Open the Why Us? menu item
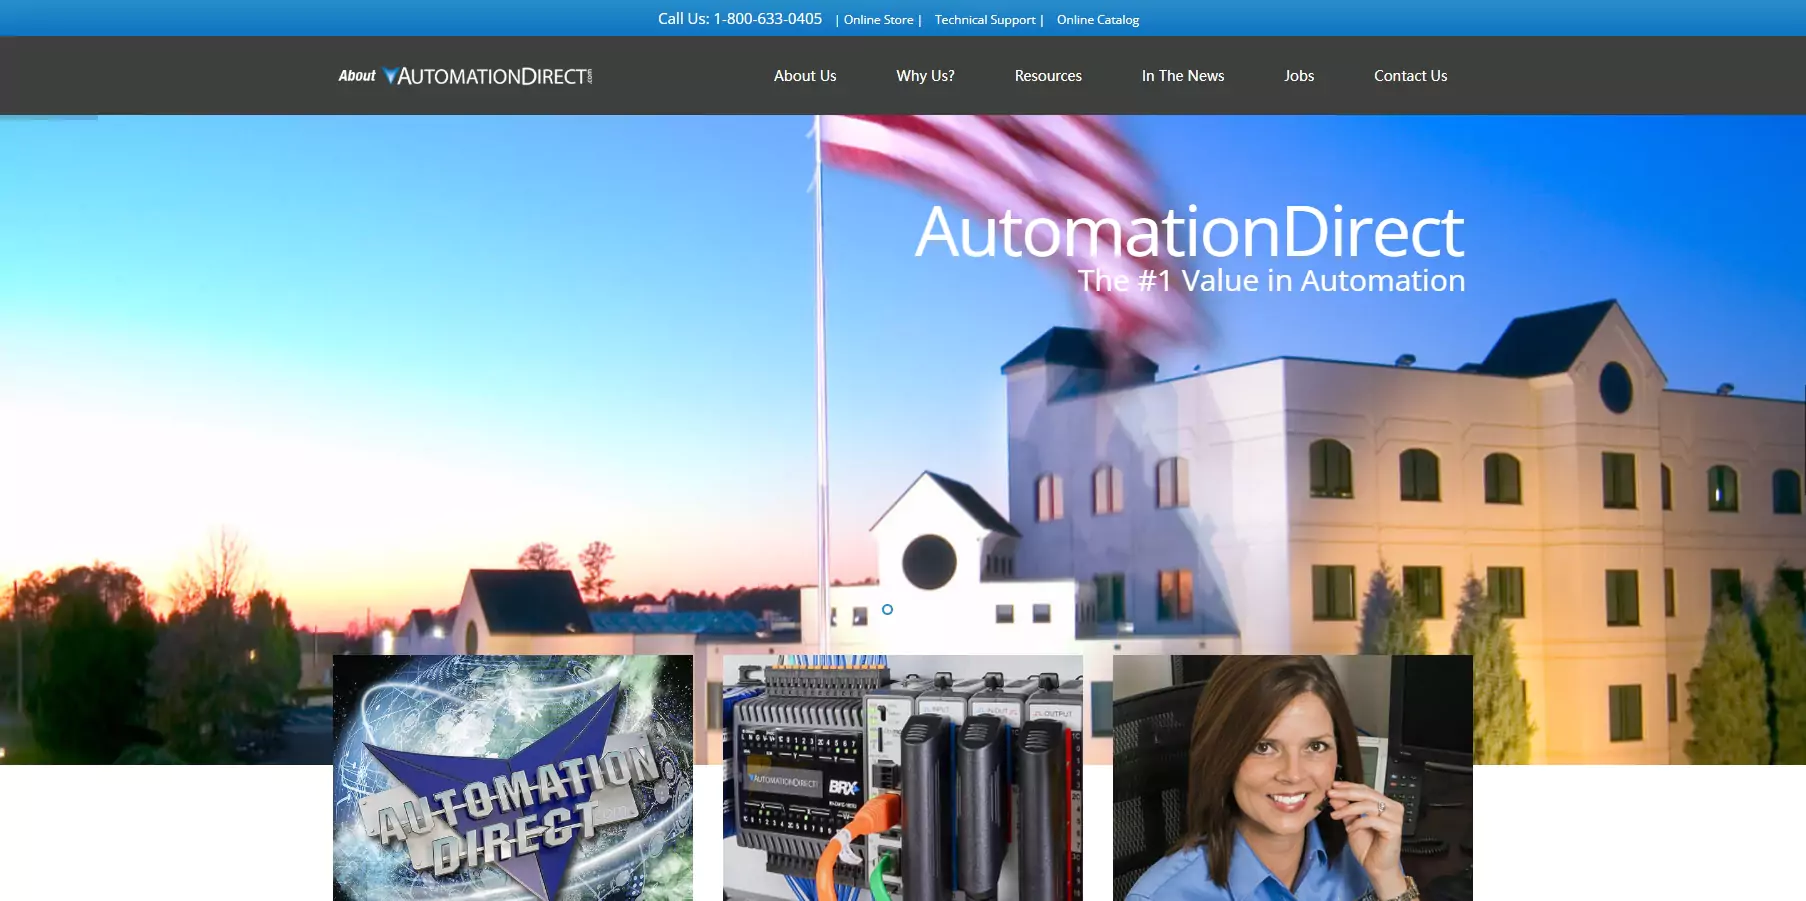This screenshot has width=1806, height=901. click(925, 76)
